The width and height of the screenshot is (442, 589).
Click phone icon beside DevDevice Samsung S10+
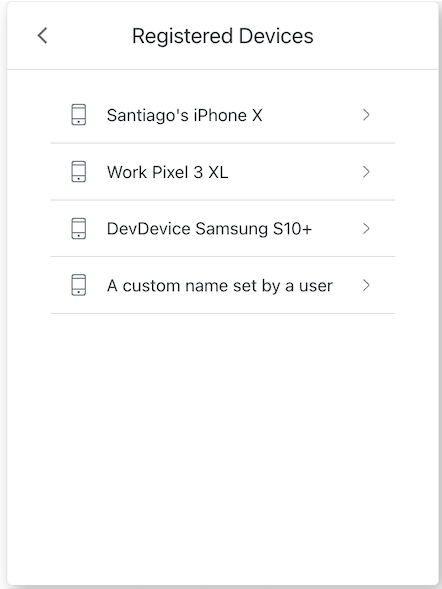[x=78, y=228]
